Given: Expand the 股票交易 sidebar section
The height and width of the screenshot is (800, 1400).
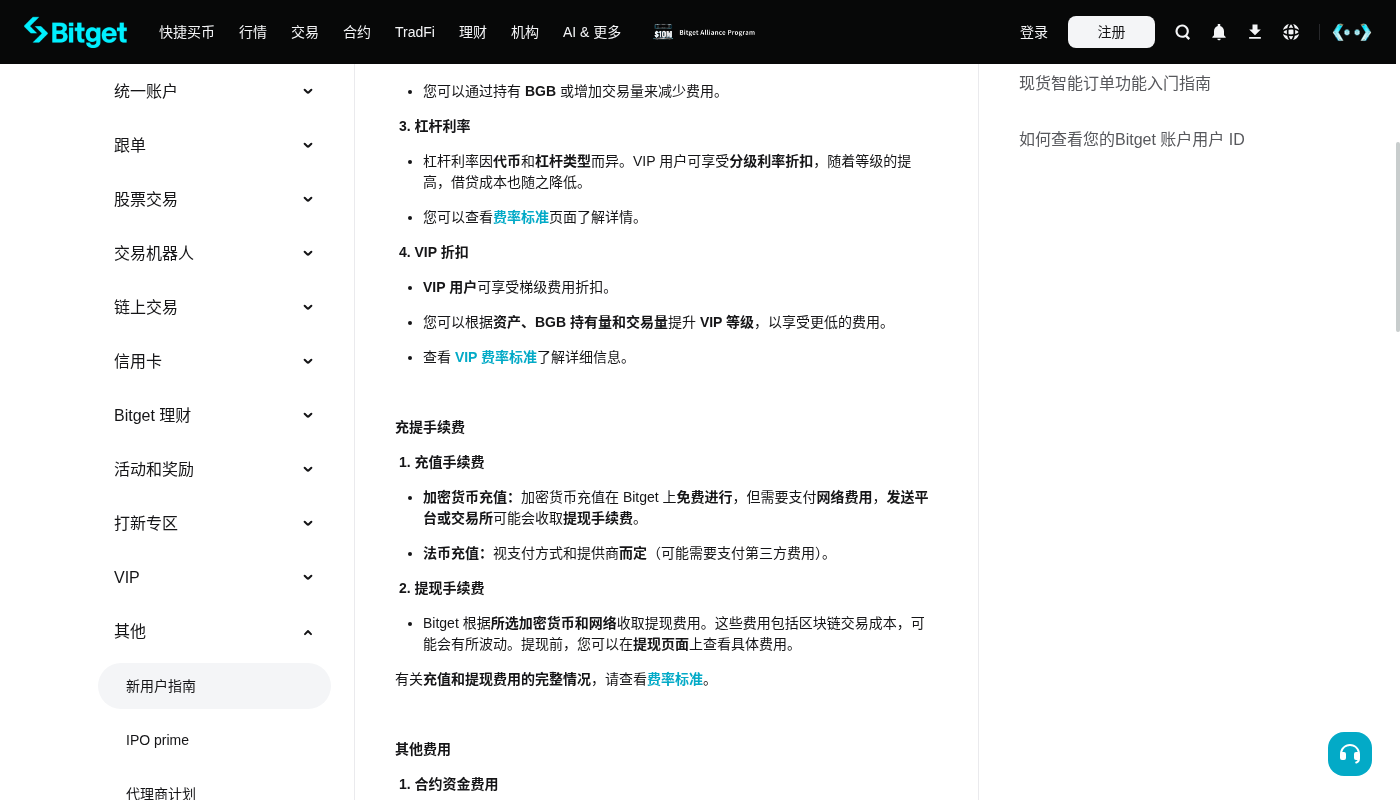Looking at the screenshot, I should point(214,199).
